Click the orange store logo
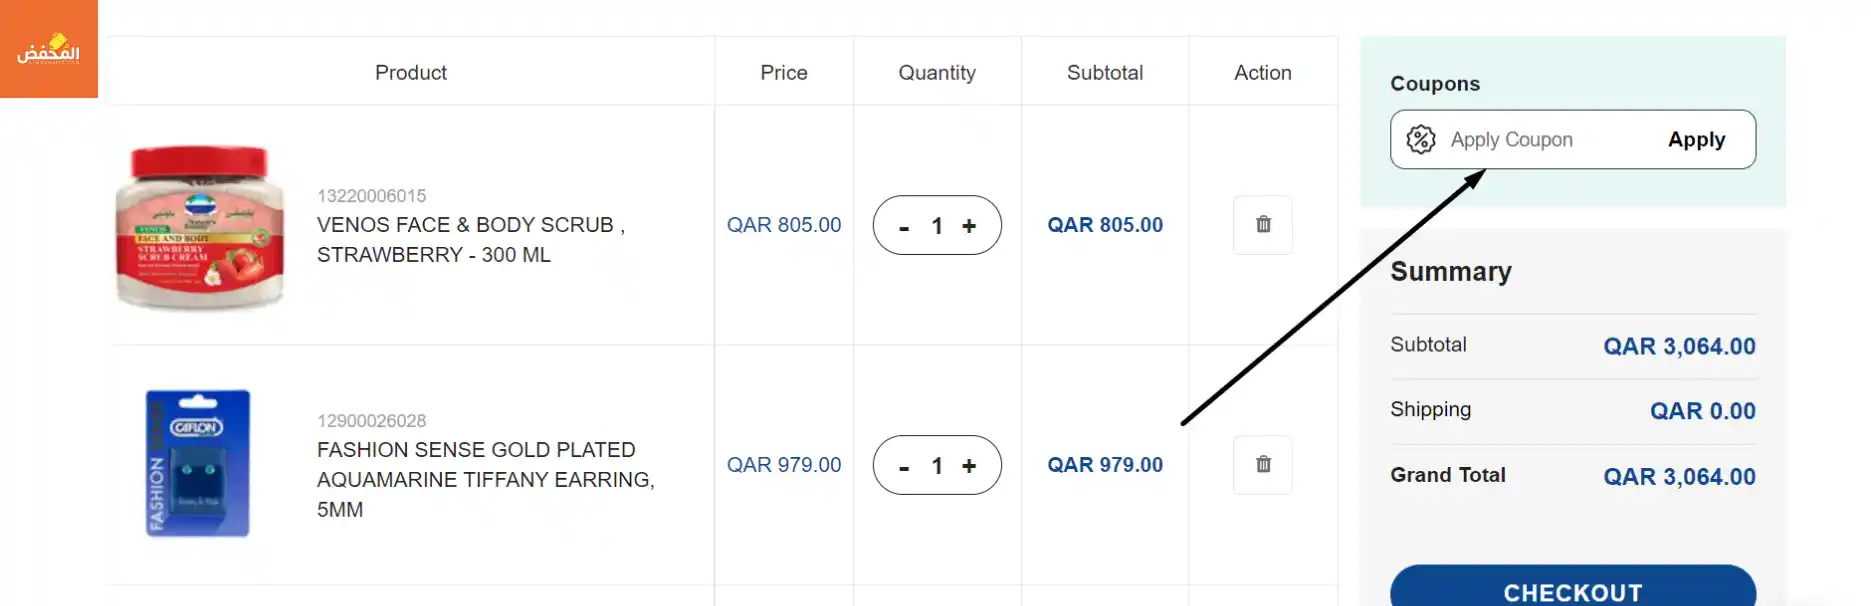 click(48, 48)
